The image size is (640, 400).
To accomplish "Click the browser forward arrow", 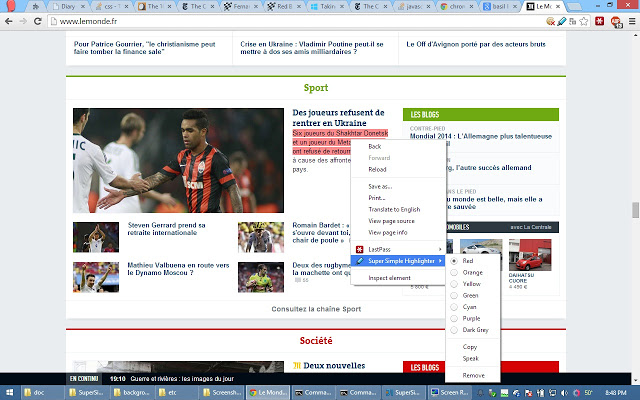I will 23,21.
